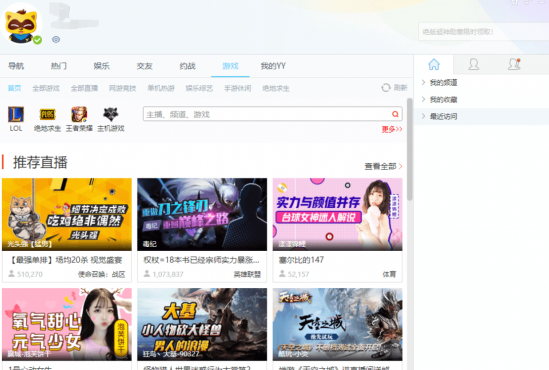The height and width of the screenshot is (370, 549).
Task: Click the small eye icon under username
Action: pos(56,40)
